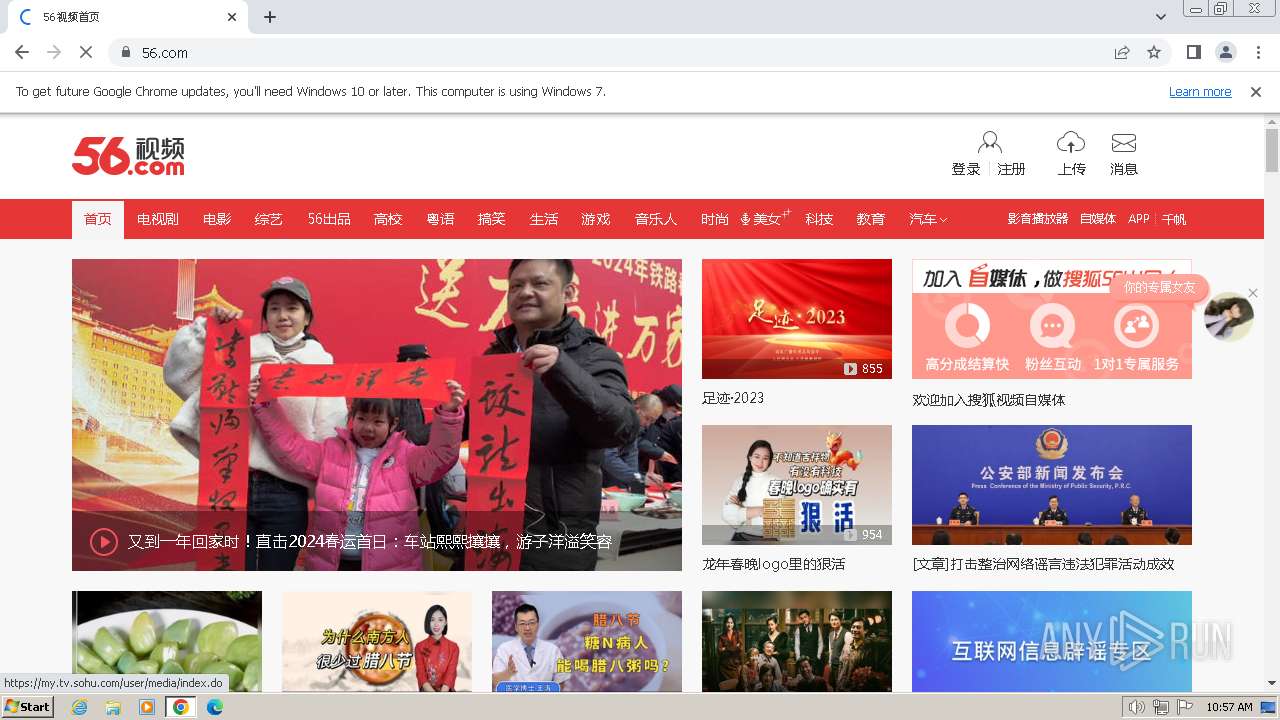Select the 首页 navigation tab
Image resolution: width=1280 pixels, height=720 pixels.
click(x=98, y=220)
